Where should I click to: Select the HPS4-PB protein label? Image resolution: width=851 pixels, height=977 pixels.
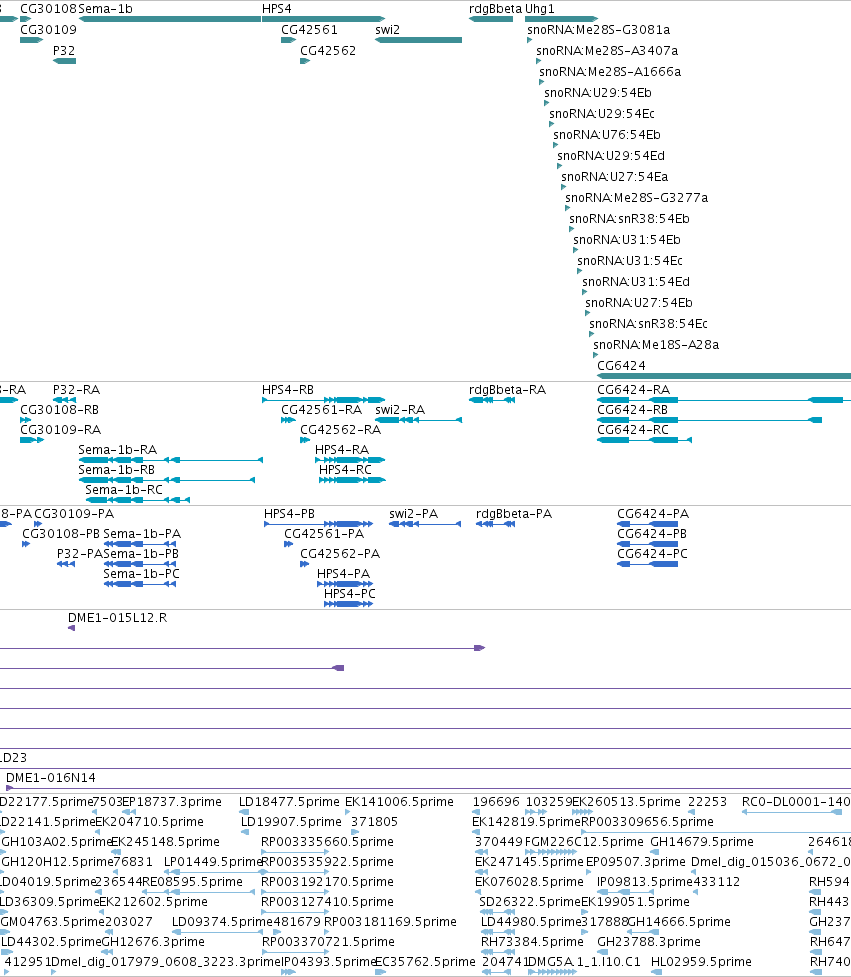pos(289,514)
